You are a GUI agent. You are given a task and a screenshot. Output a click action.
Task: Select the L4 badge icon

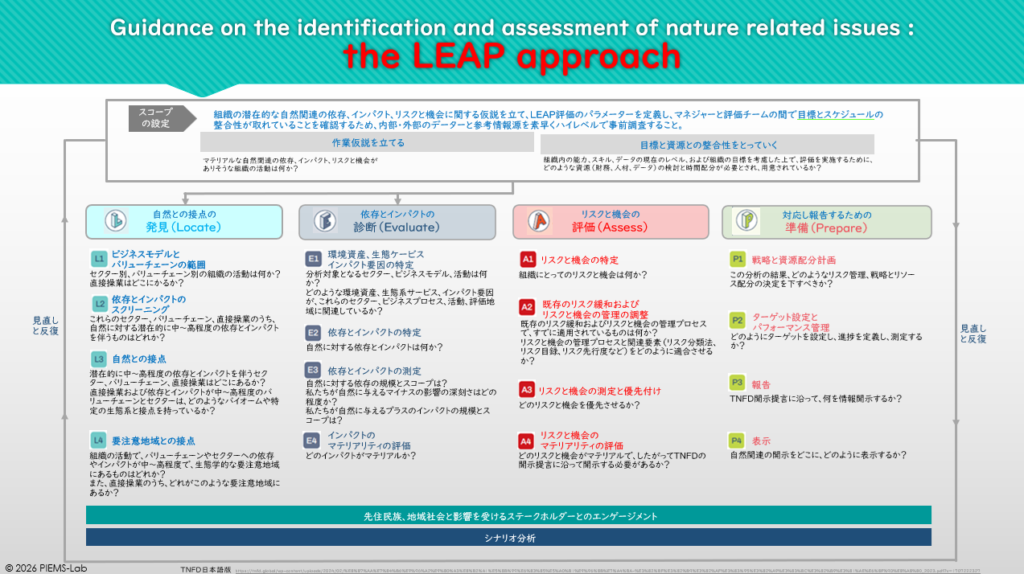coord(99,440)
